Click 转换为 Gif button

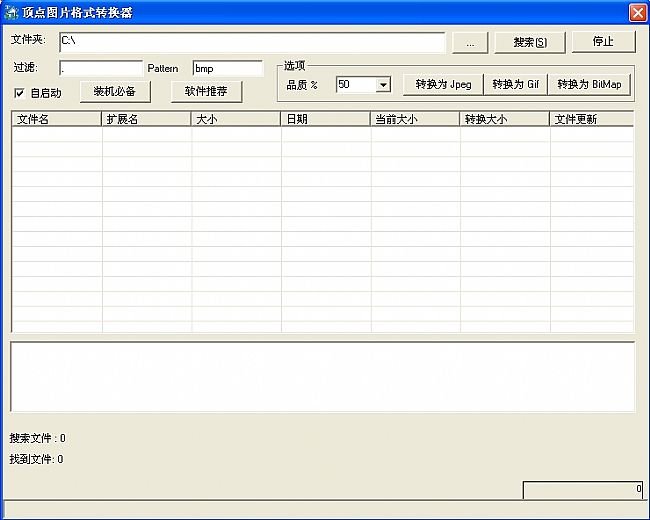click(x=515, y=84)
